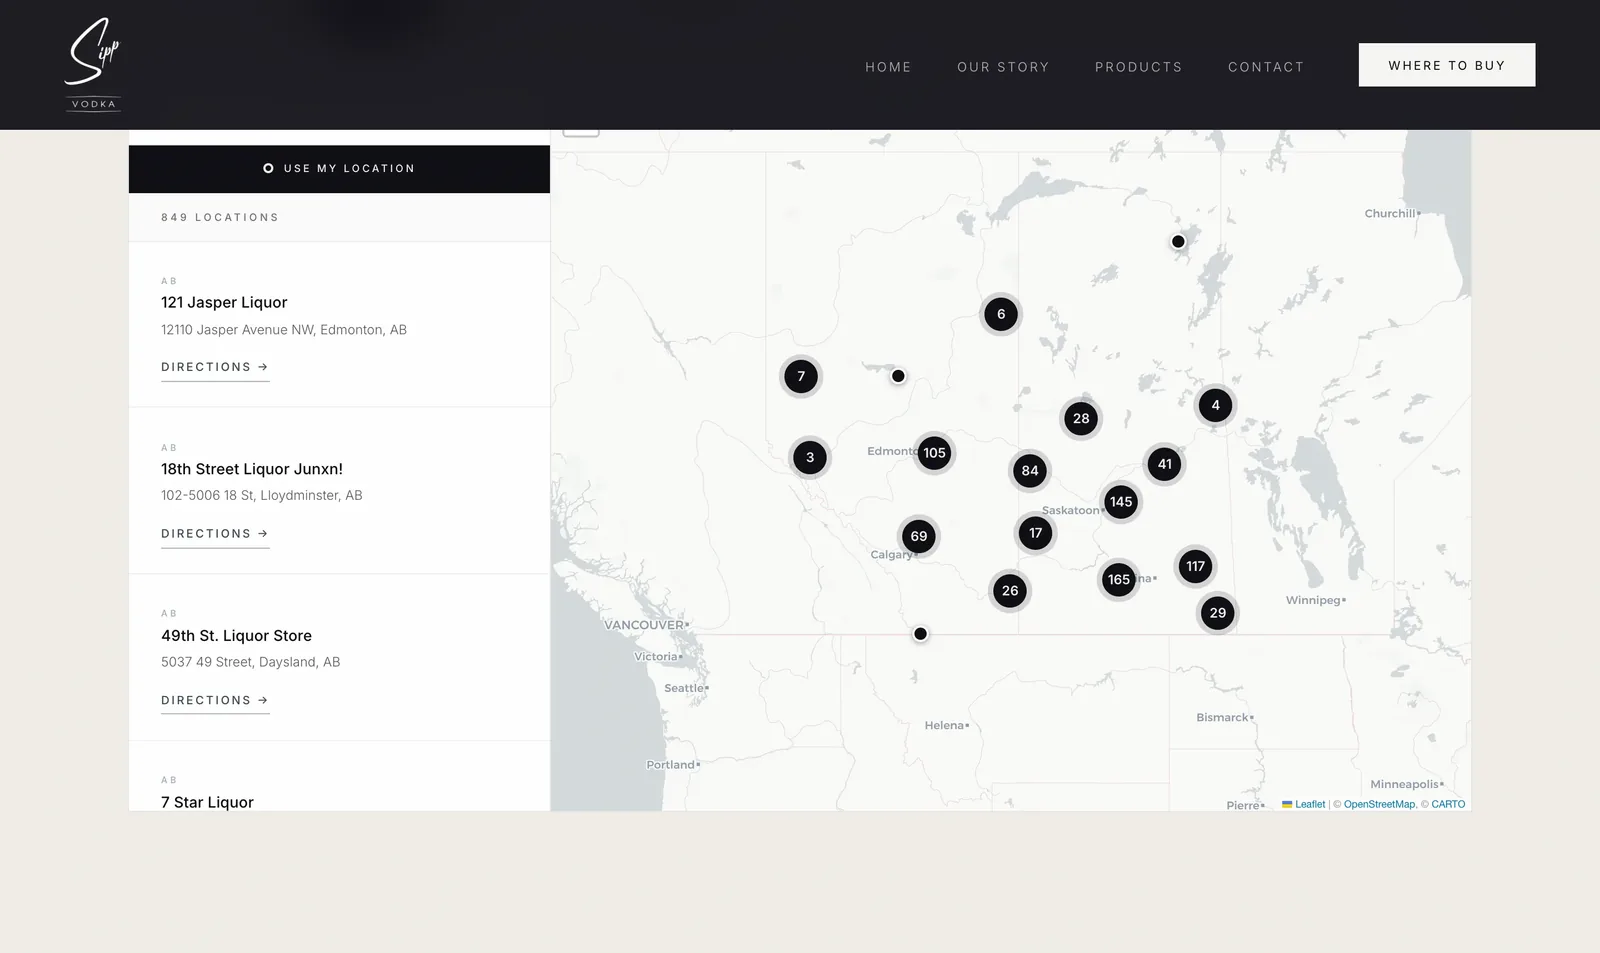
Task: Open the map cluster marked 3
Action: pos(810,458)
